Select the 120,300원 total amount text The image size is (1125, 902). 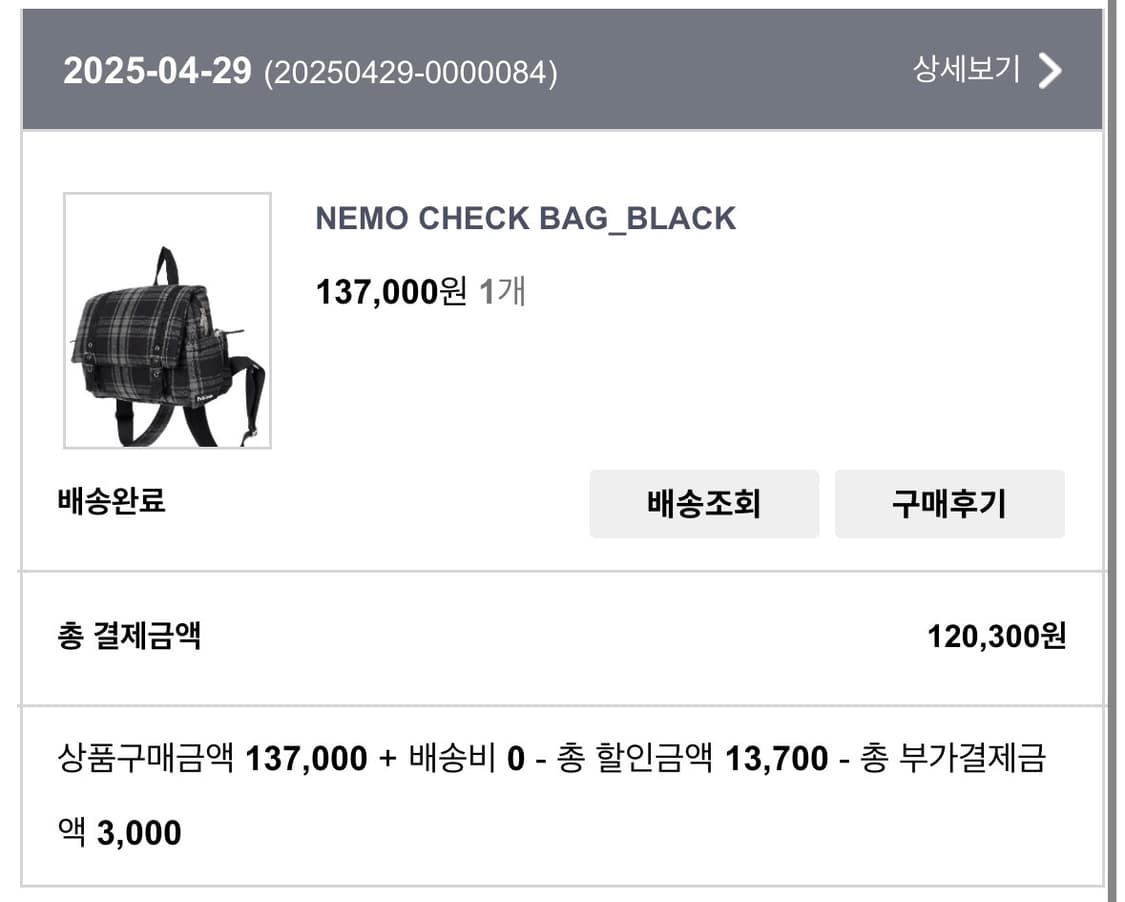(1001, 636)
